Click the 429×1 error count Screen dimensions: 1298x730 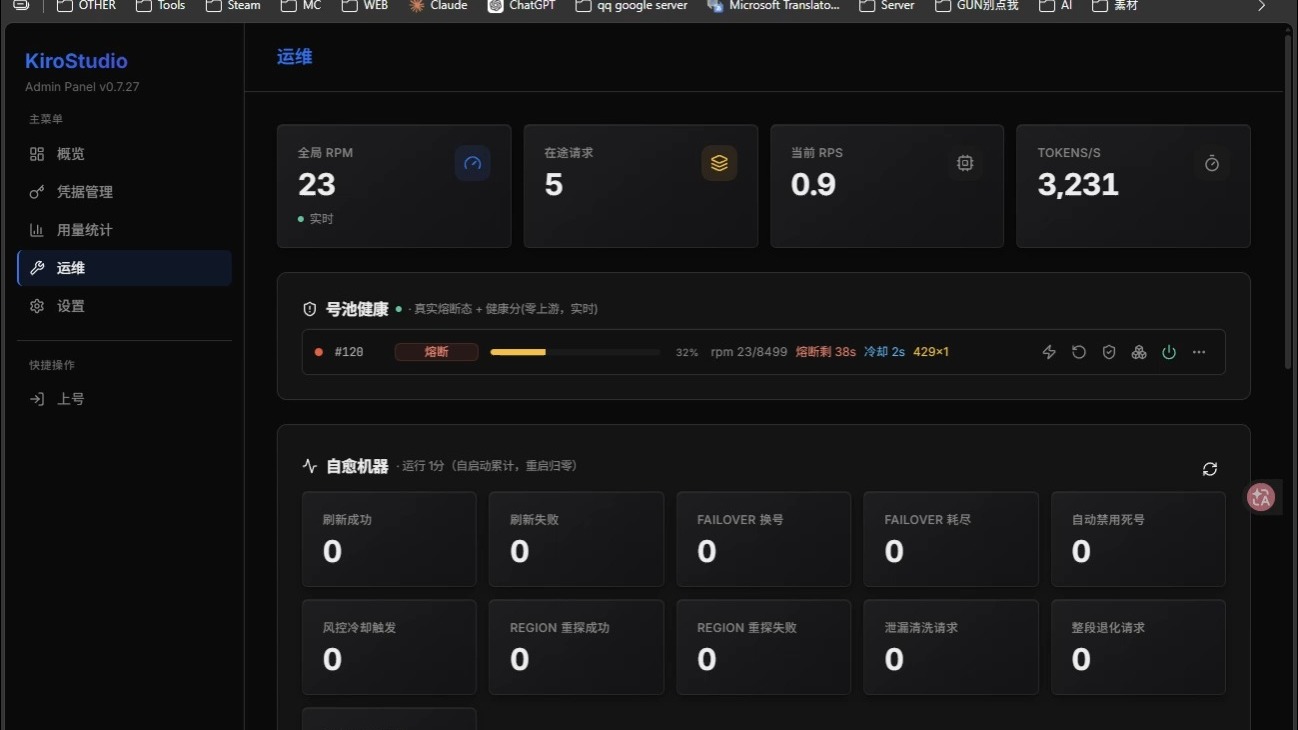coord(931,352)
